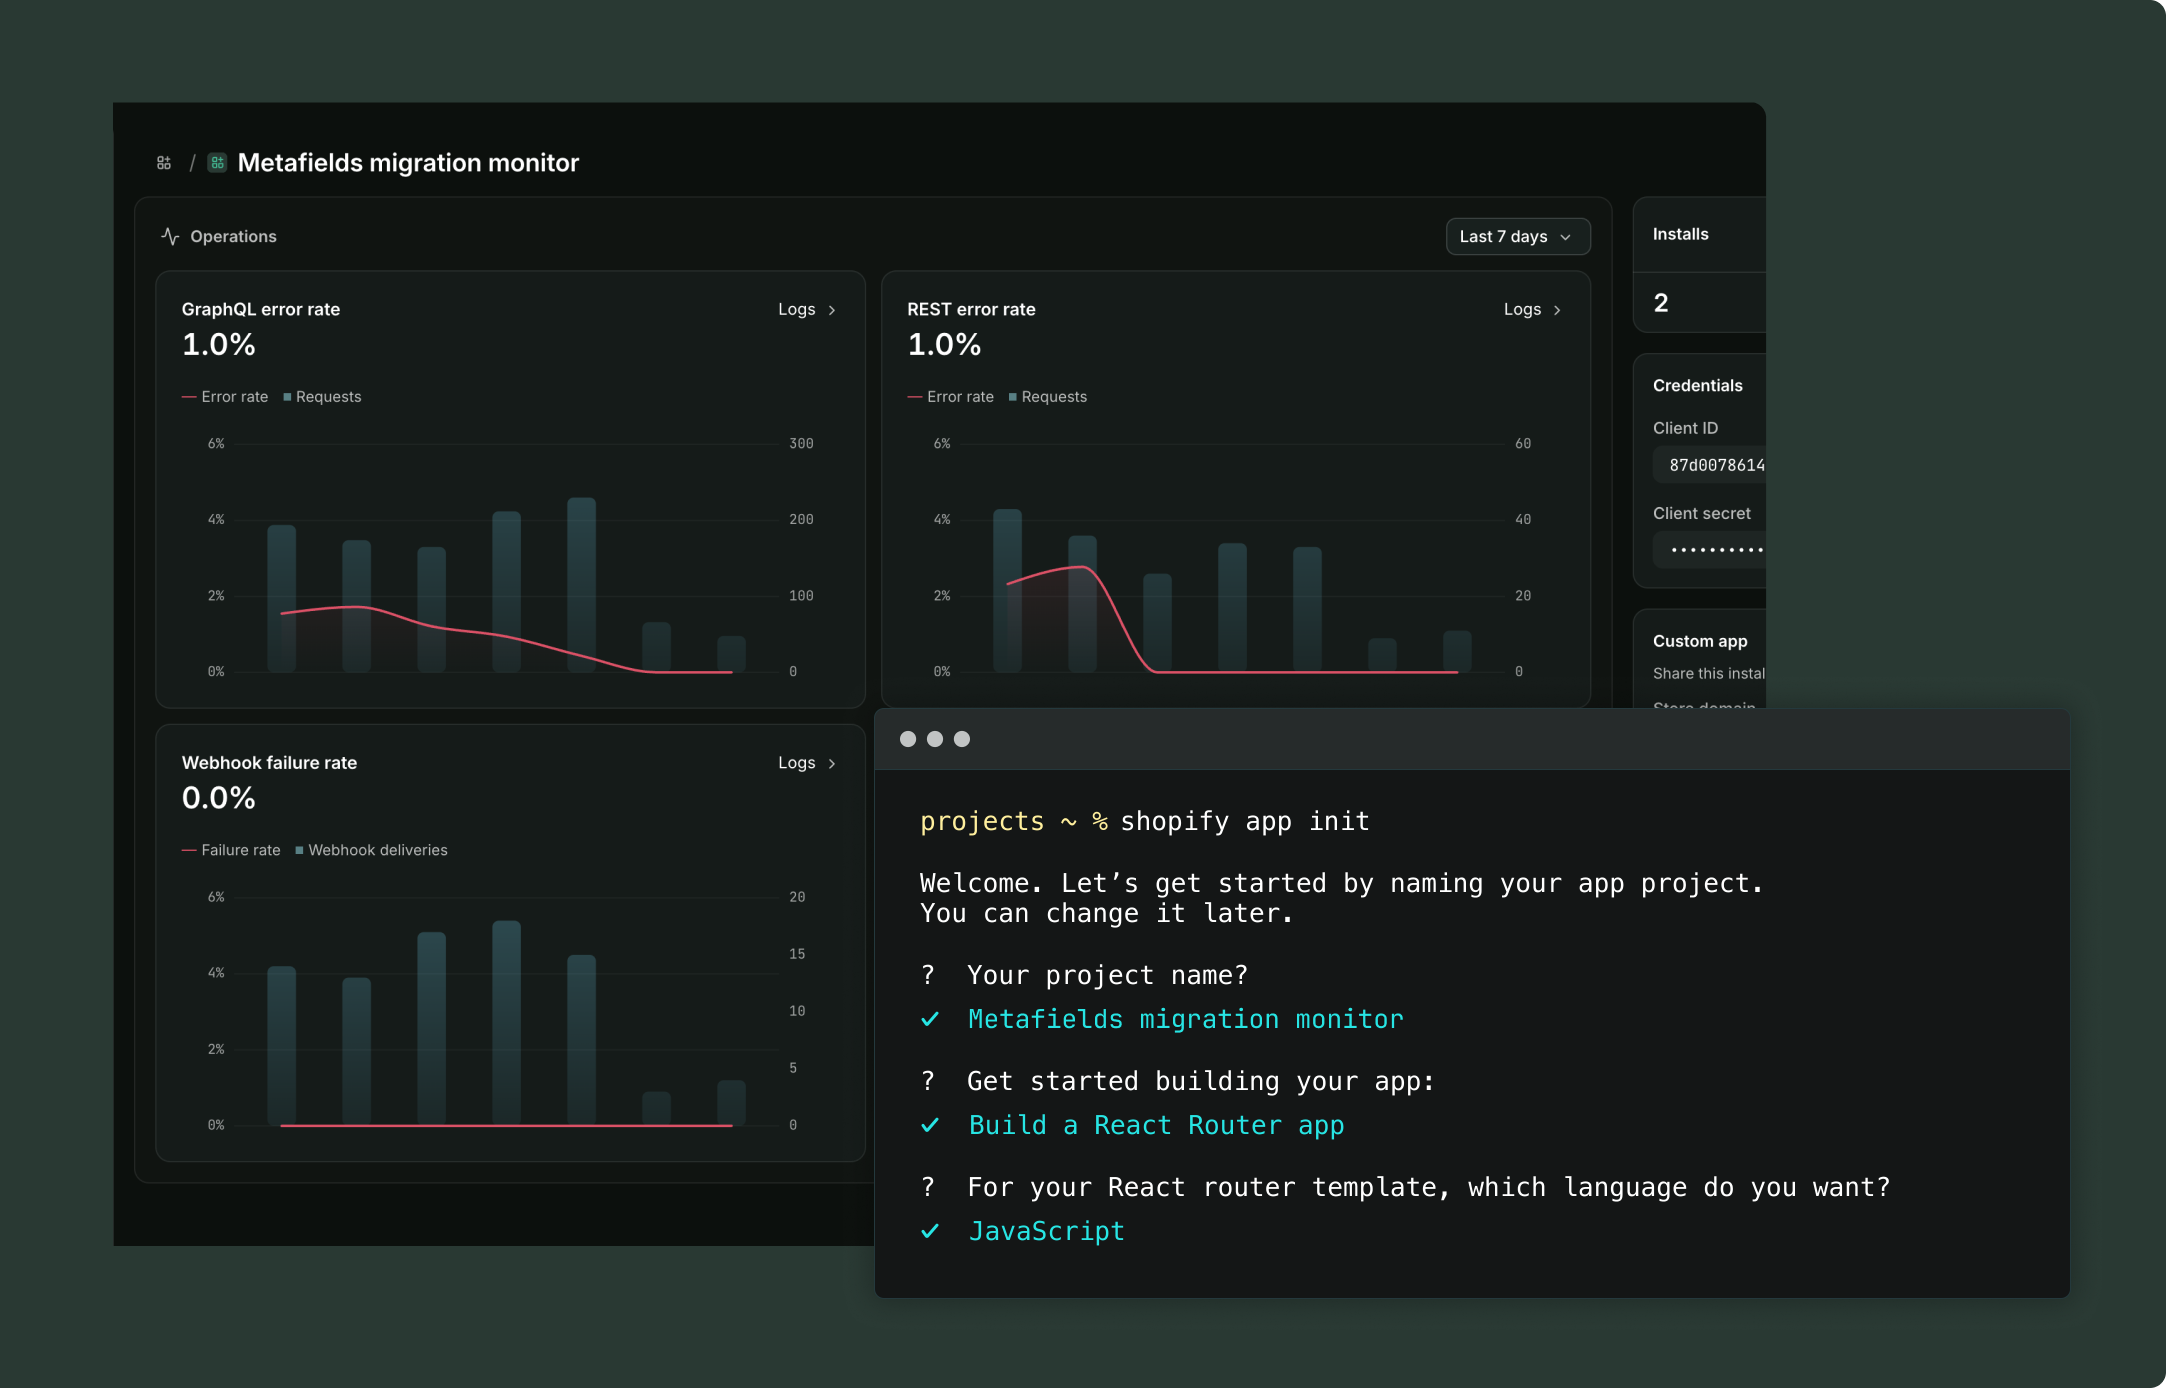Click the third terminal window dot
2166x1388 pixels.
962,739
